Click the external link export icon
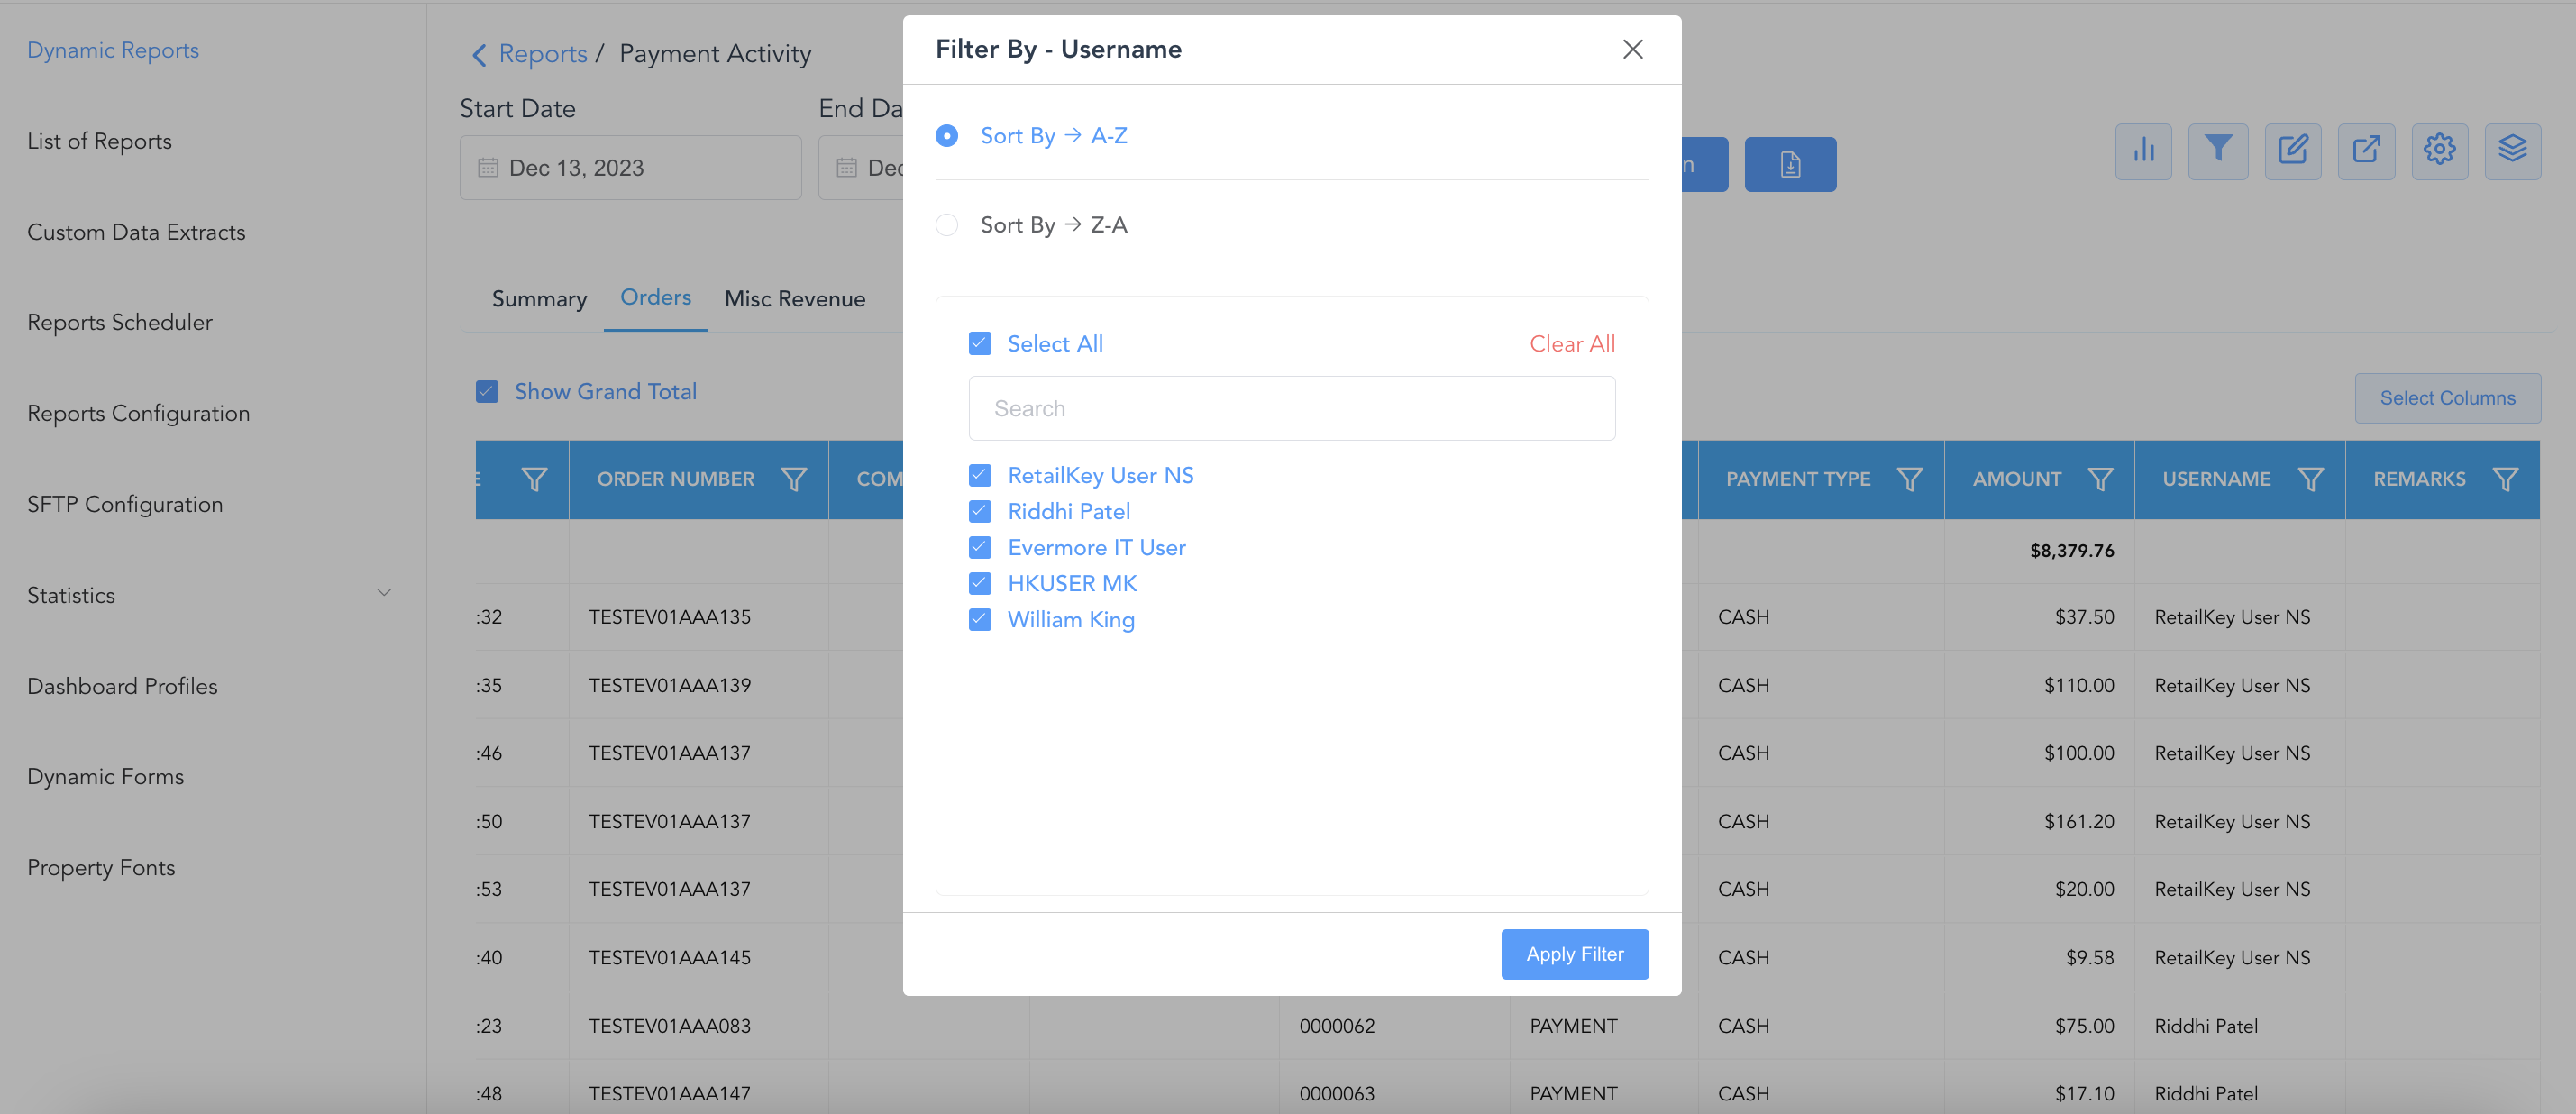The width and height of the screenshot is (2576, 1114). coord(2366,151)
